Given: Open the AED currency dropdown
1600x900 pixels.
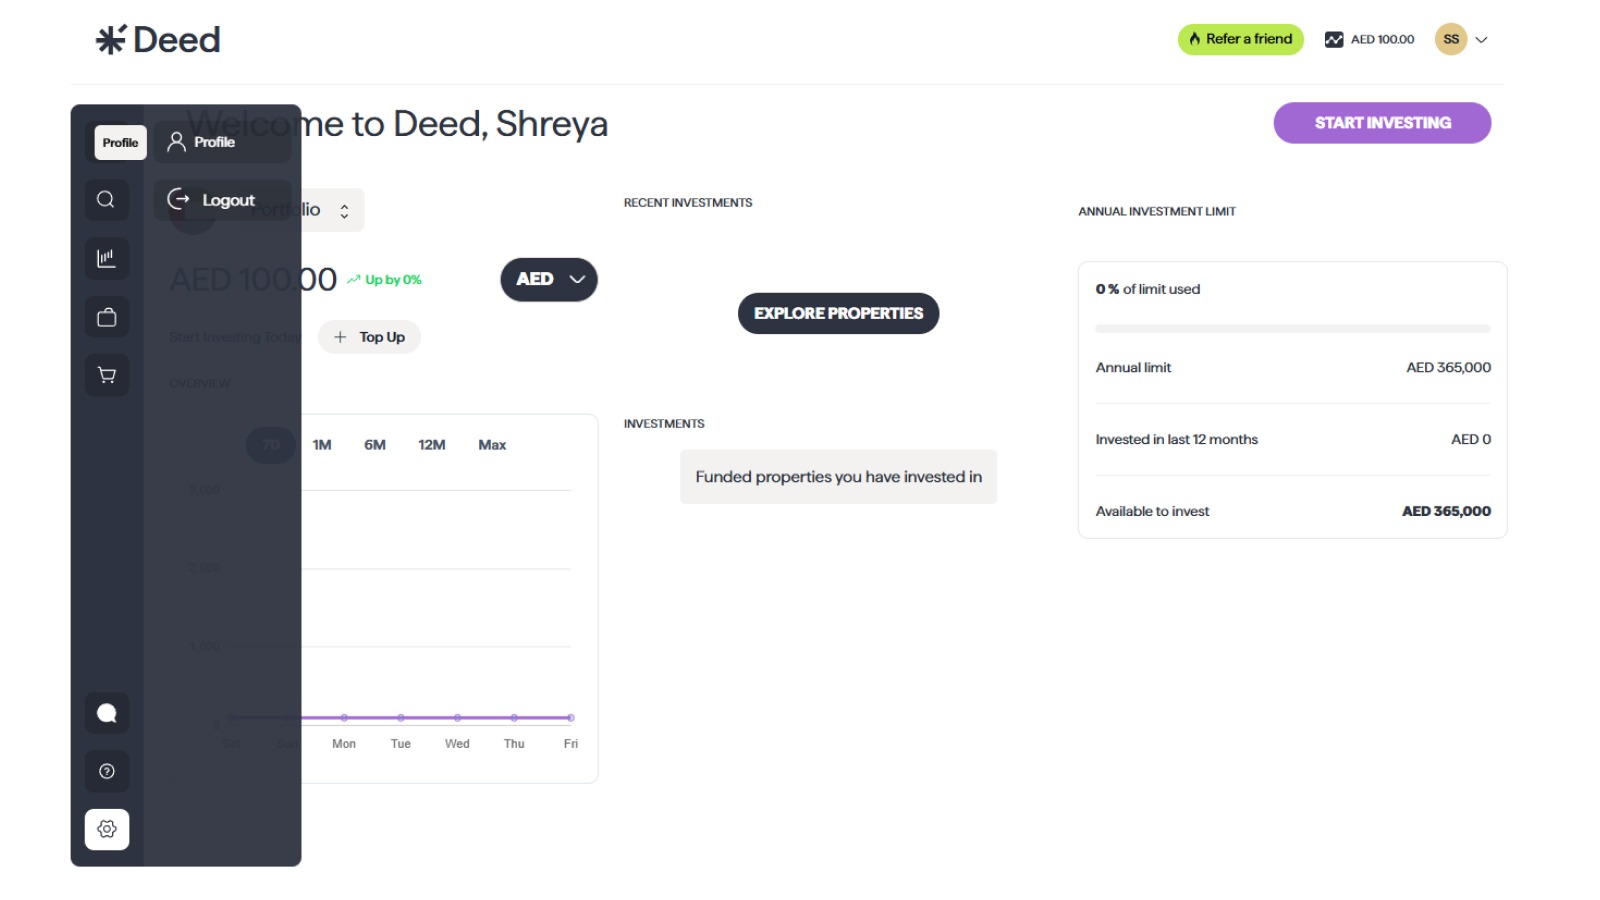Looking at the screenshot, I should (x=549, y=279).
